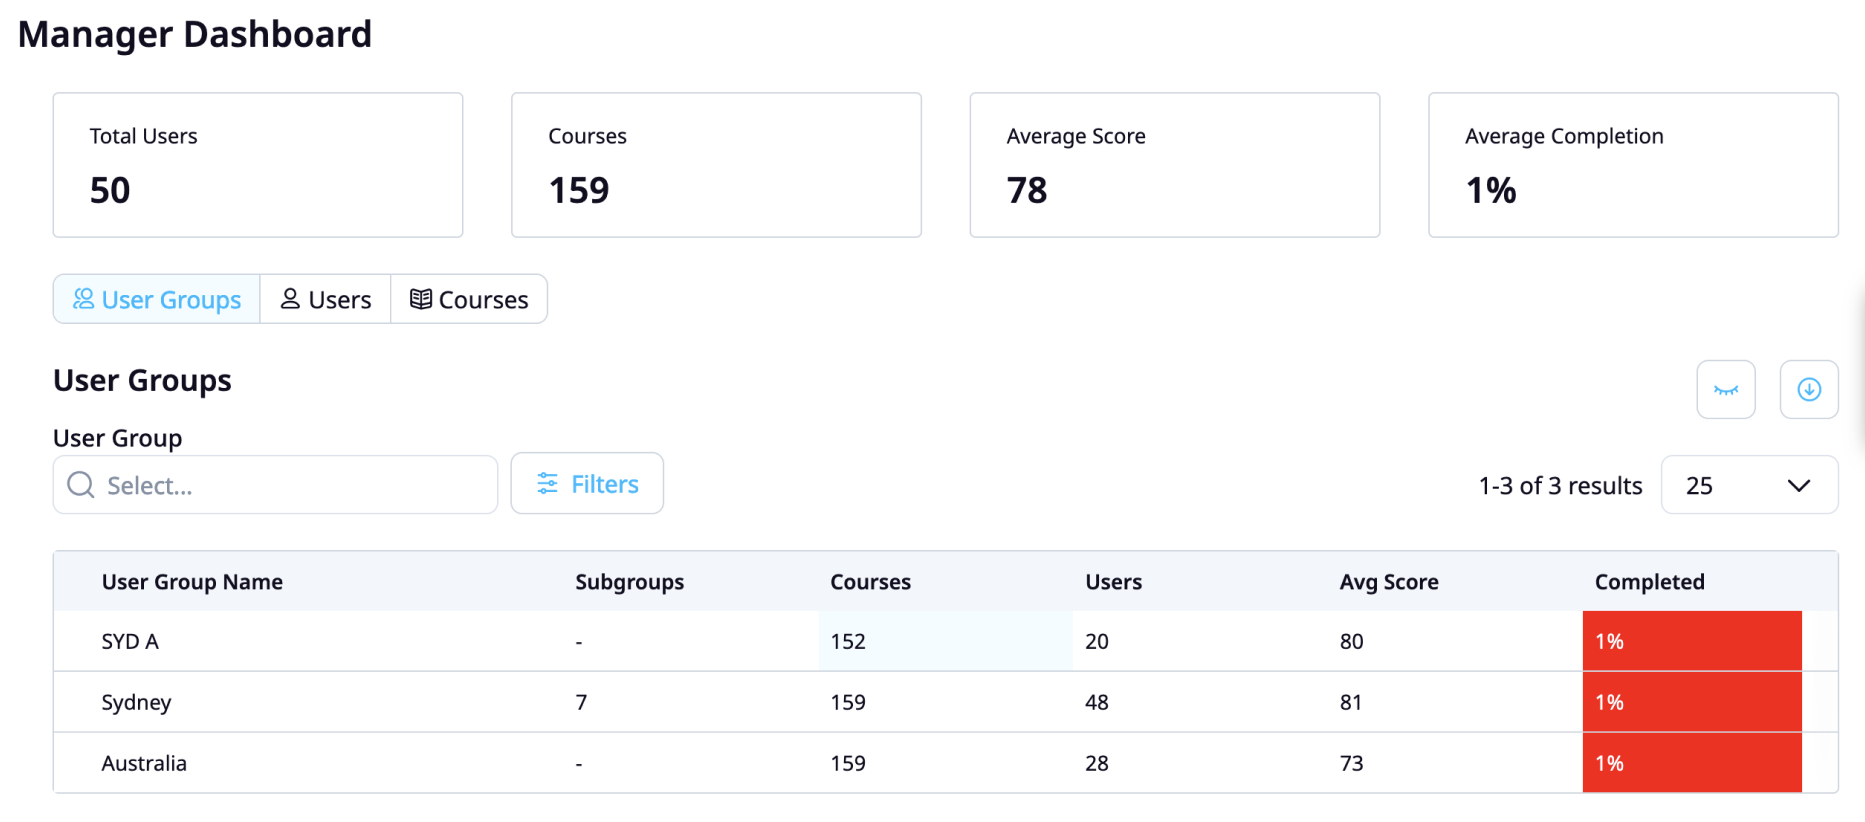Click the sliders icon on Filters button
This screenshot has height=822, width=1865.
coord(547,484)
